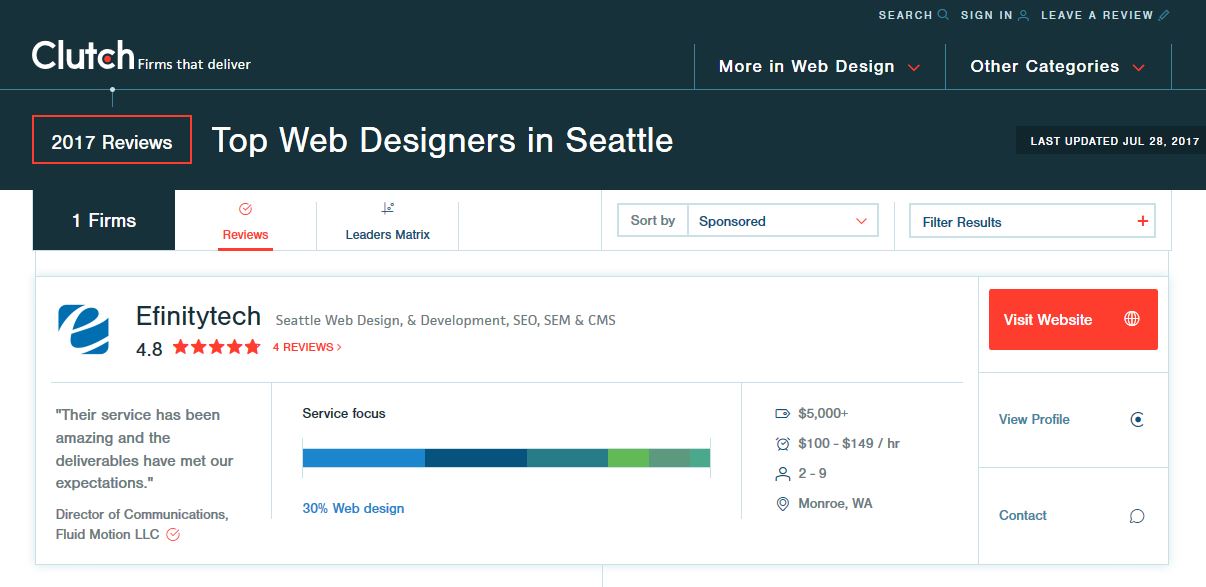
Task: Click the Monroe, WA location text
Action: tap(835, 503)
